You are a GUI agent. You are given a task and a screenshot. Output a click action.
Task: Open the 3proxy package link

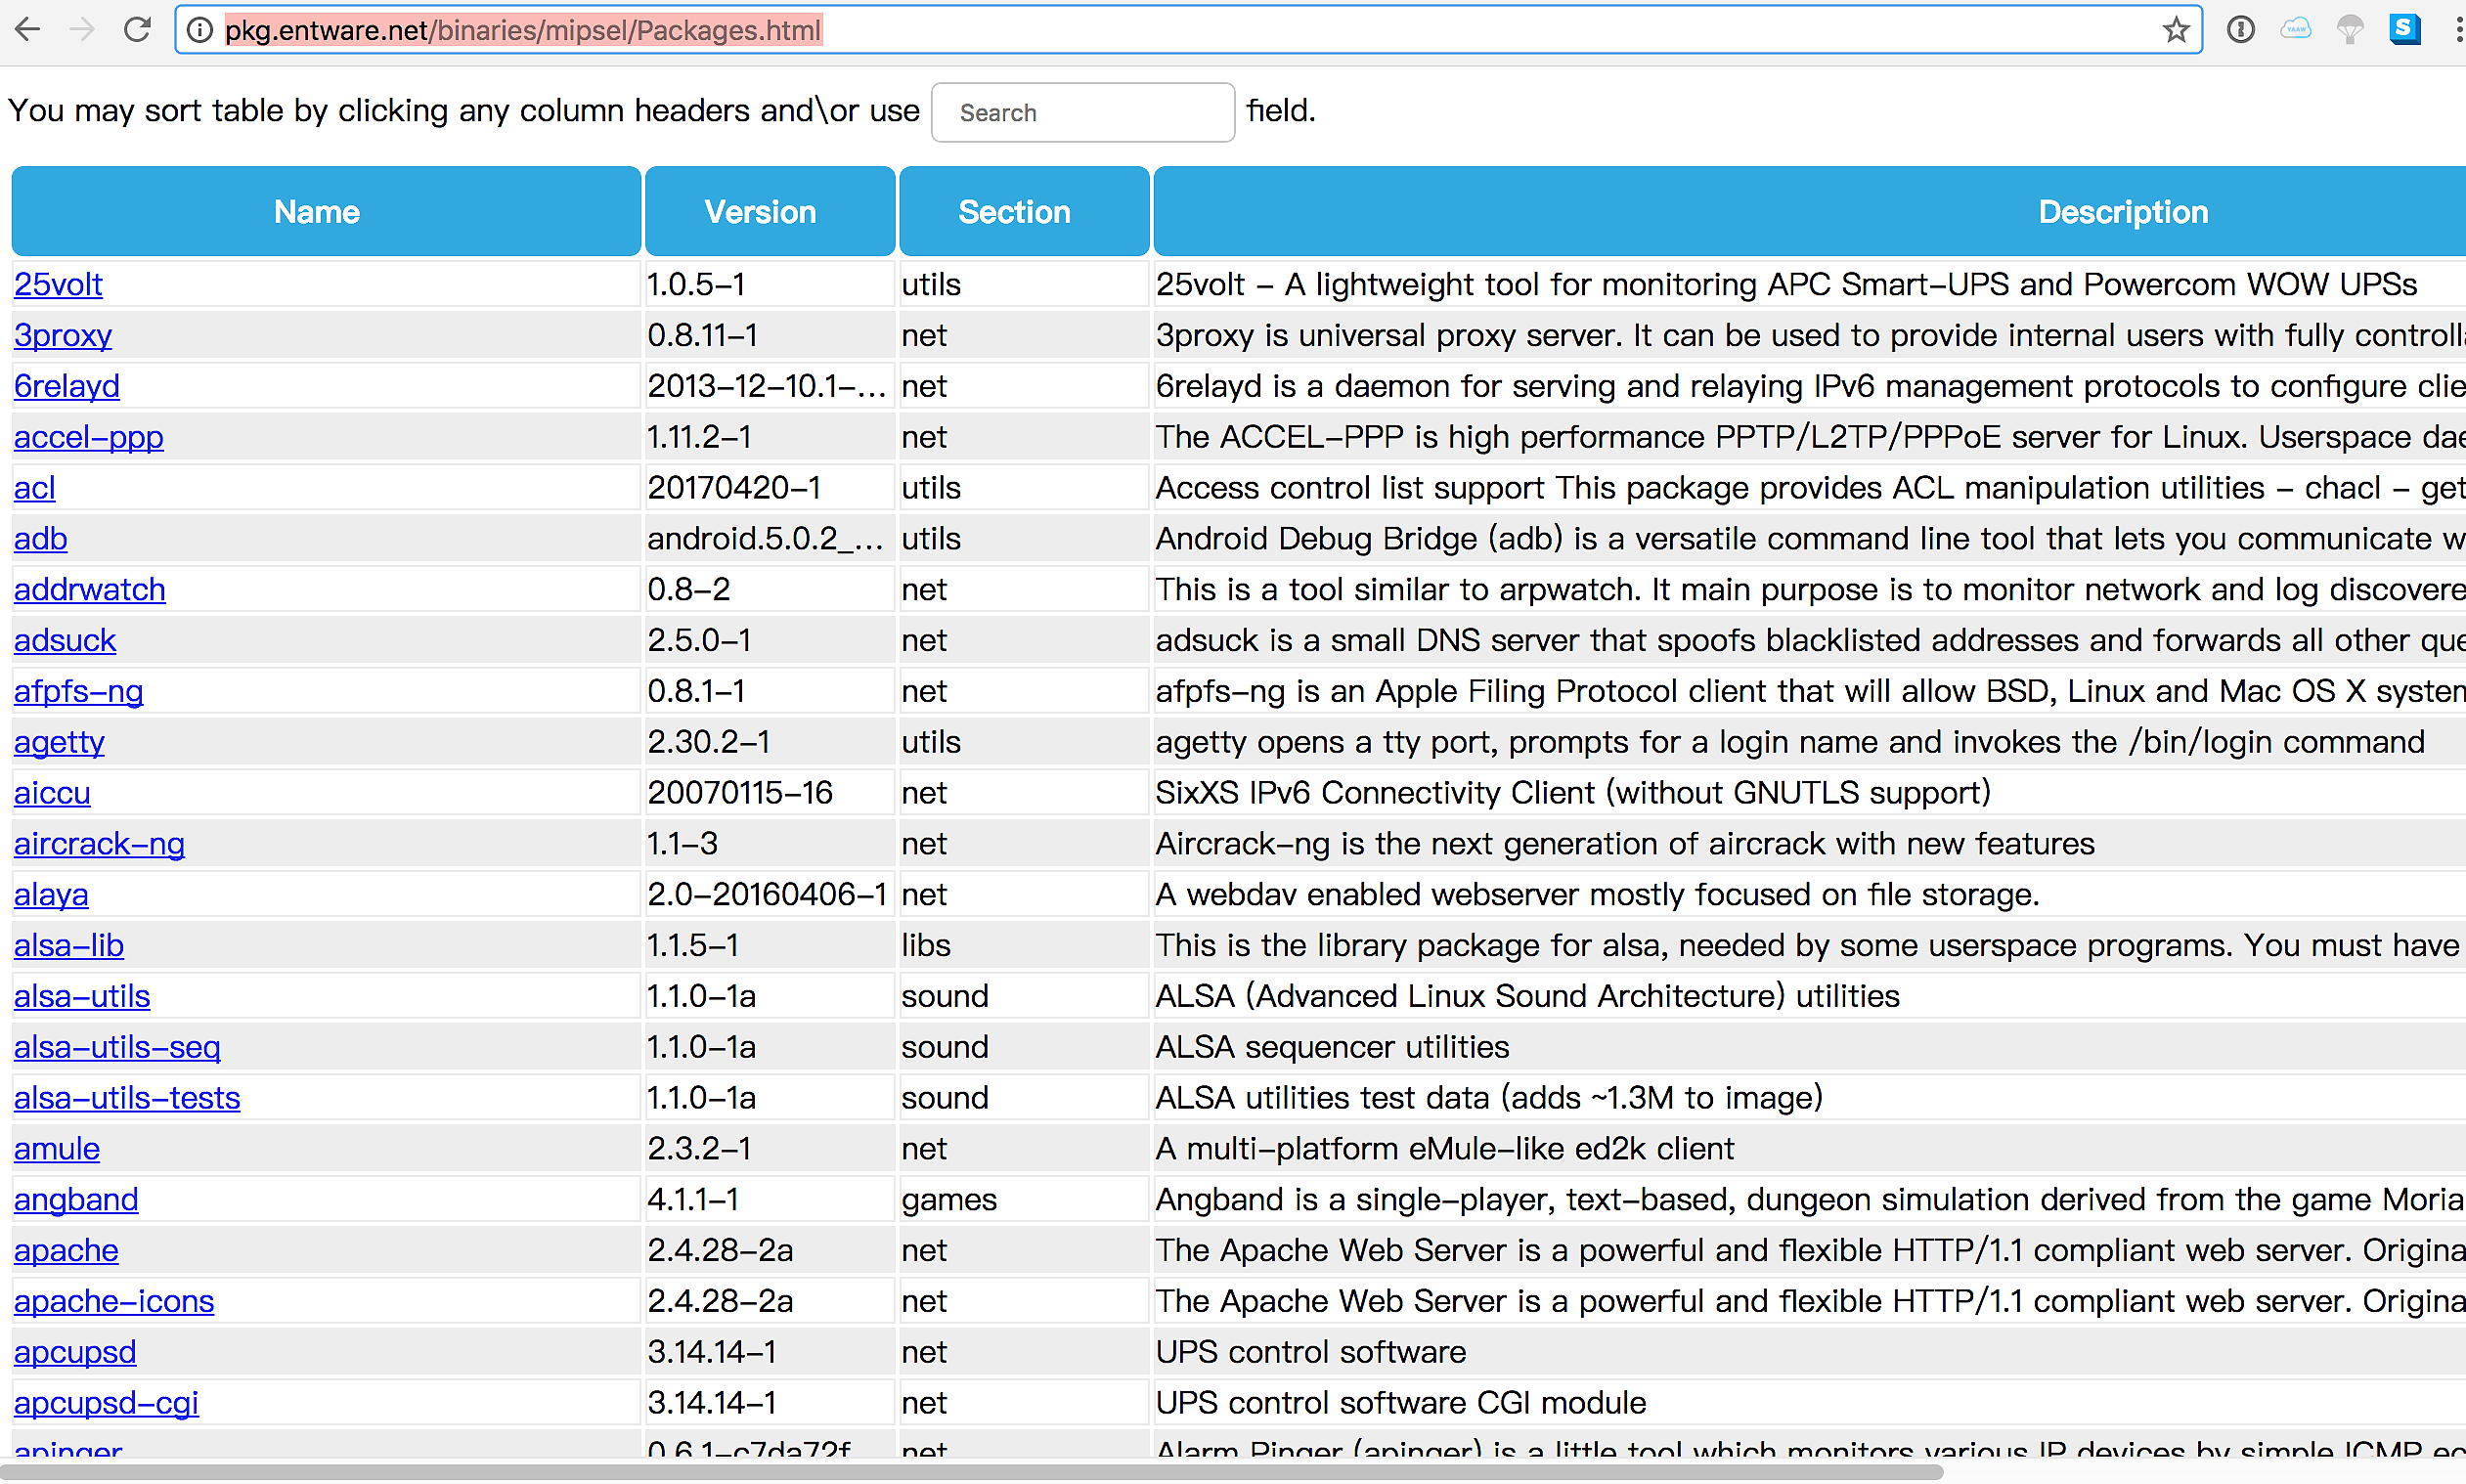(63, 335)
